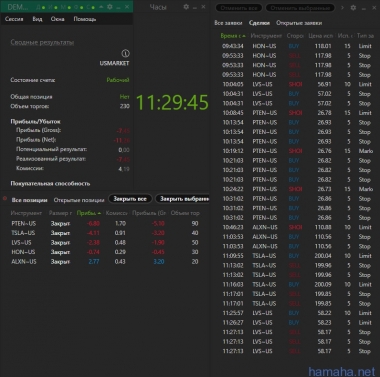Open the Сессия menu
This screenshot has height=377, width=380.
coord(14,19)
